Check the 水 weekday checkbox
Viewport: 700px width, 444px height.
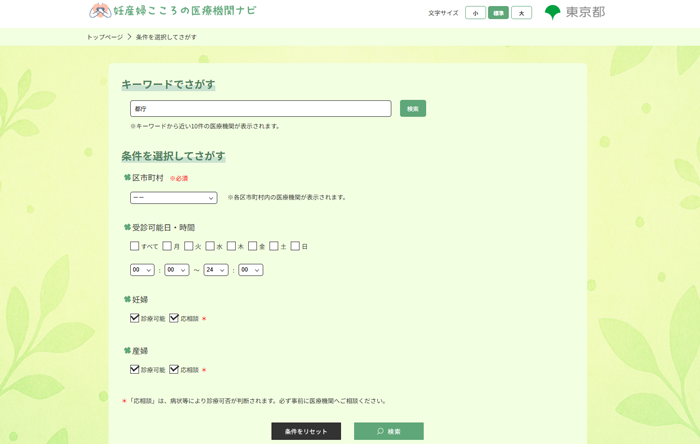tap(210, 246)
